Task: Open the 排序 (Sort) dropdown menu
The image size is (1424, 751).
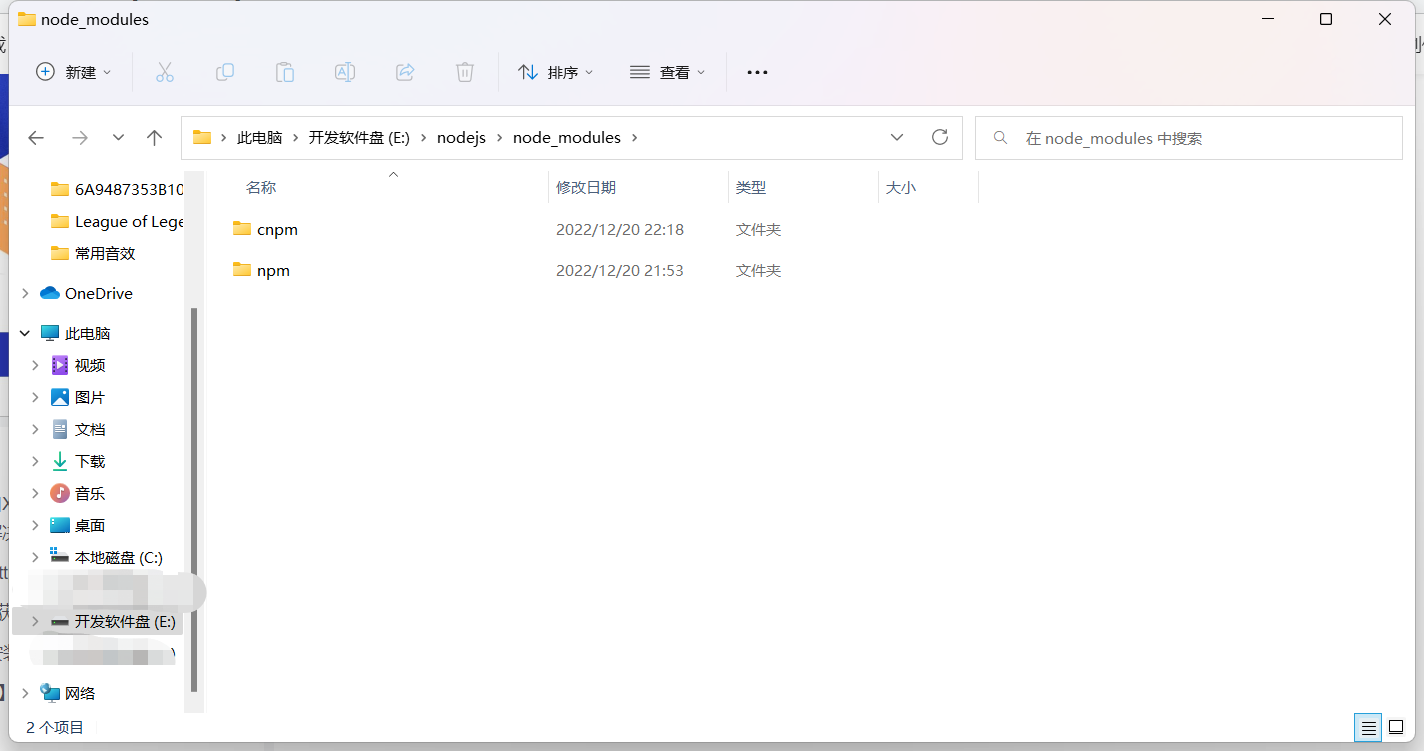Action: (556, 72)
